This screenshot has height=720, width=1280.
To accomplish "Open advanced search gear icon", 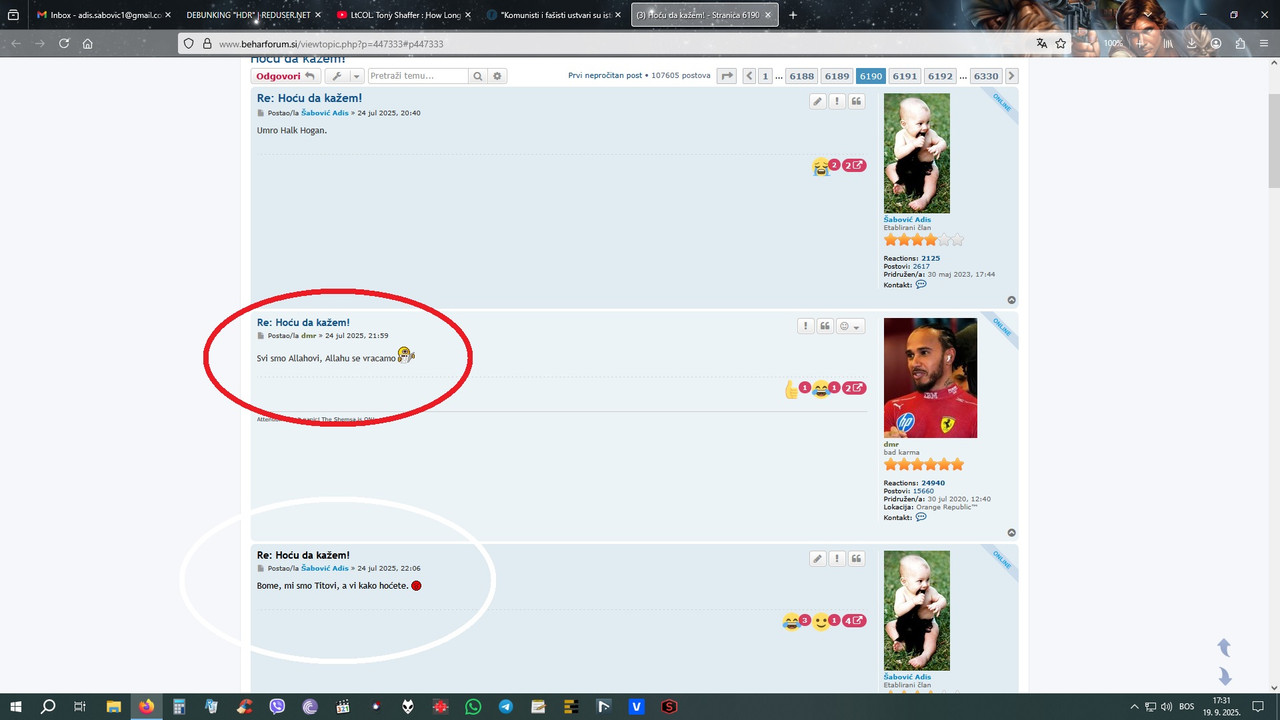I will coord(497,76).
